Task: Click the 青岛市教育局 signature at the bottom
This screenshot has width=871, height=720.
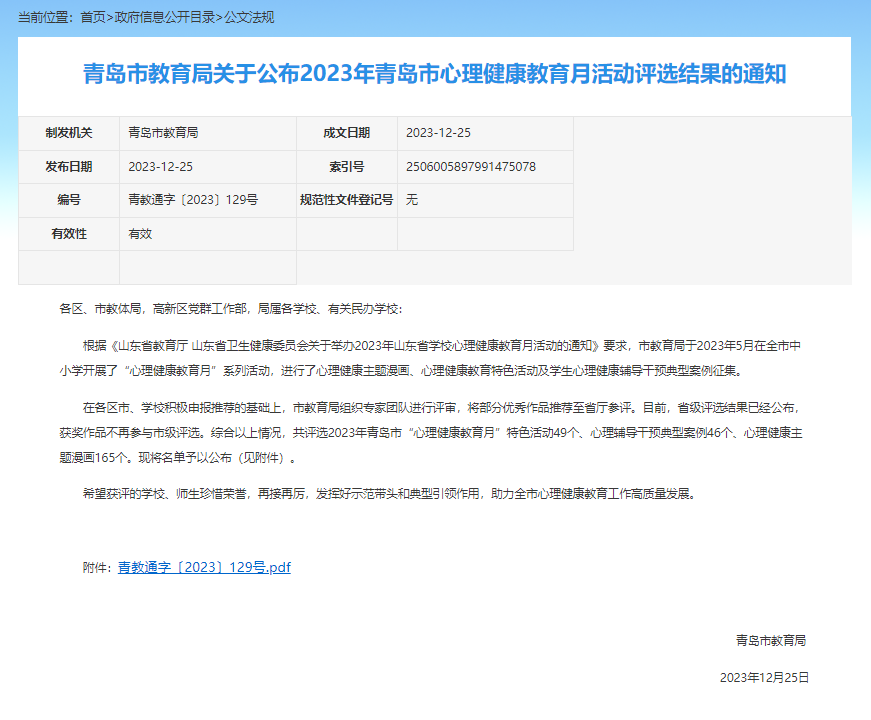Action: 770,641
